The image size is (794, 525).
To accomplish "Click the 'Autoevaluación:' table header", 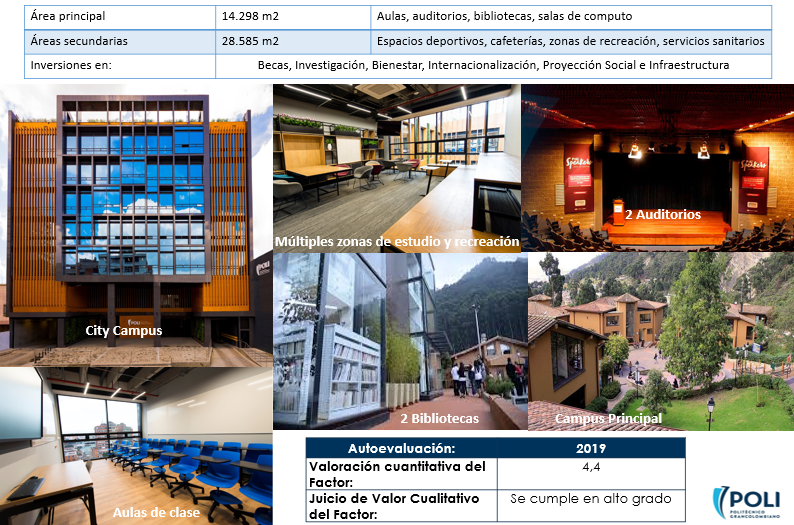I will pos(401,447).
